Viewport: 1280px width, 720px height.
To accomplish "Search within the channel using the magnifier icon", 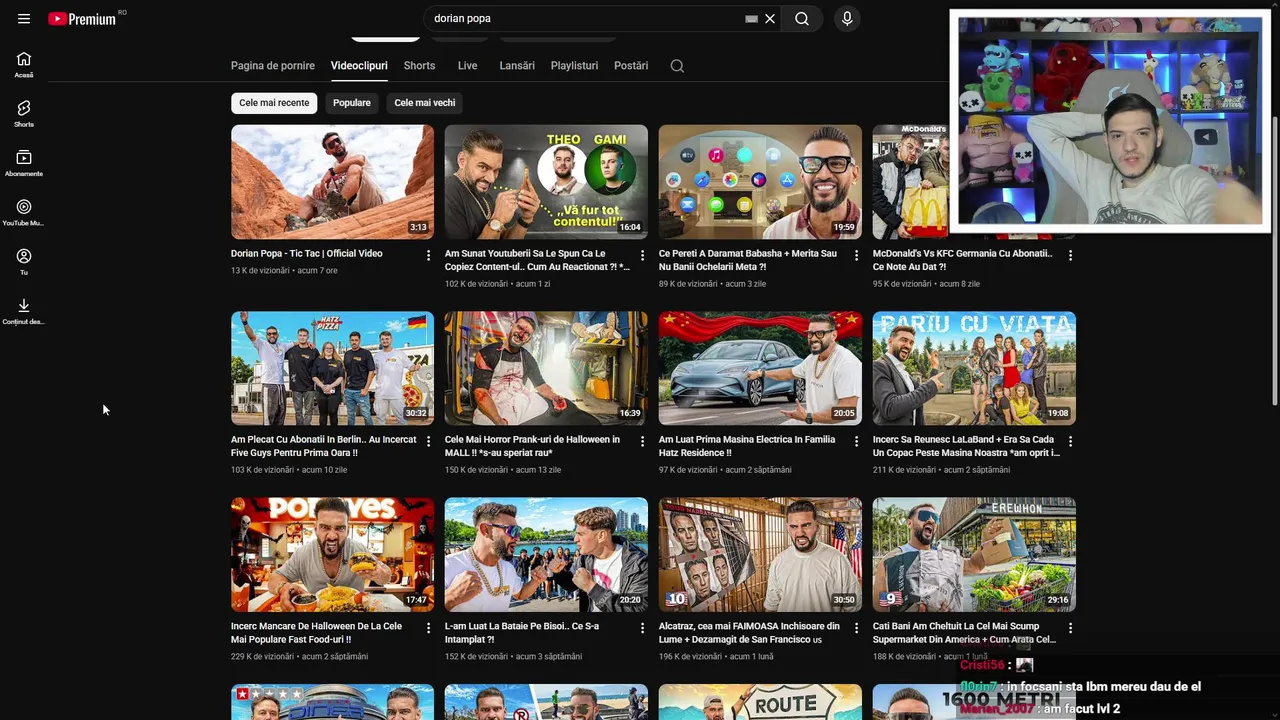I will 677,66.
